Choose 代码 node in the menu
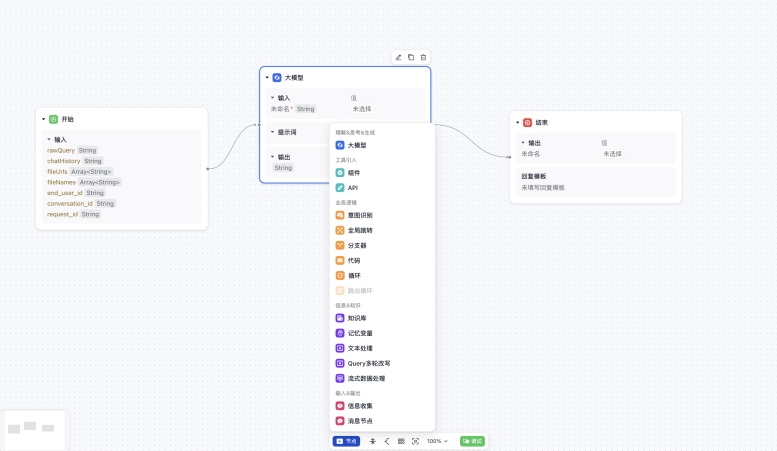This screenshot has width=777, height=451. coord(354,260)
